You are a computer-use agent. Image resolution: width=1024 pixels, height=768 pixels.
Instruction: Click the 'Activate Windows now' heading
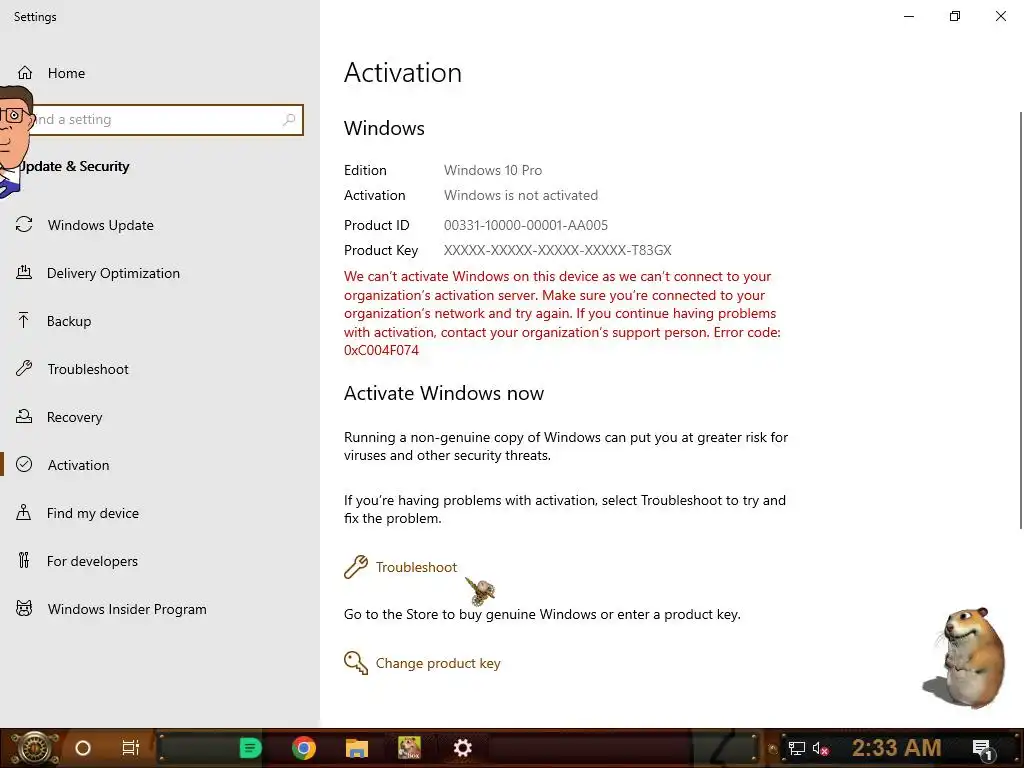tap(443, 393)
